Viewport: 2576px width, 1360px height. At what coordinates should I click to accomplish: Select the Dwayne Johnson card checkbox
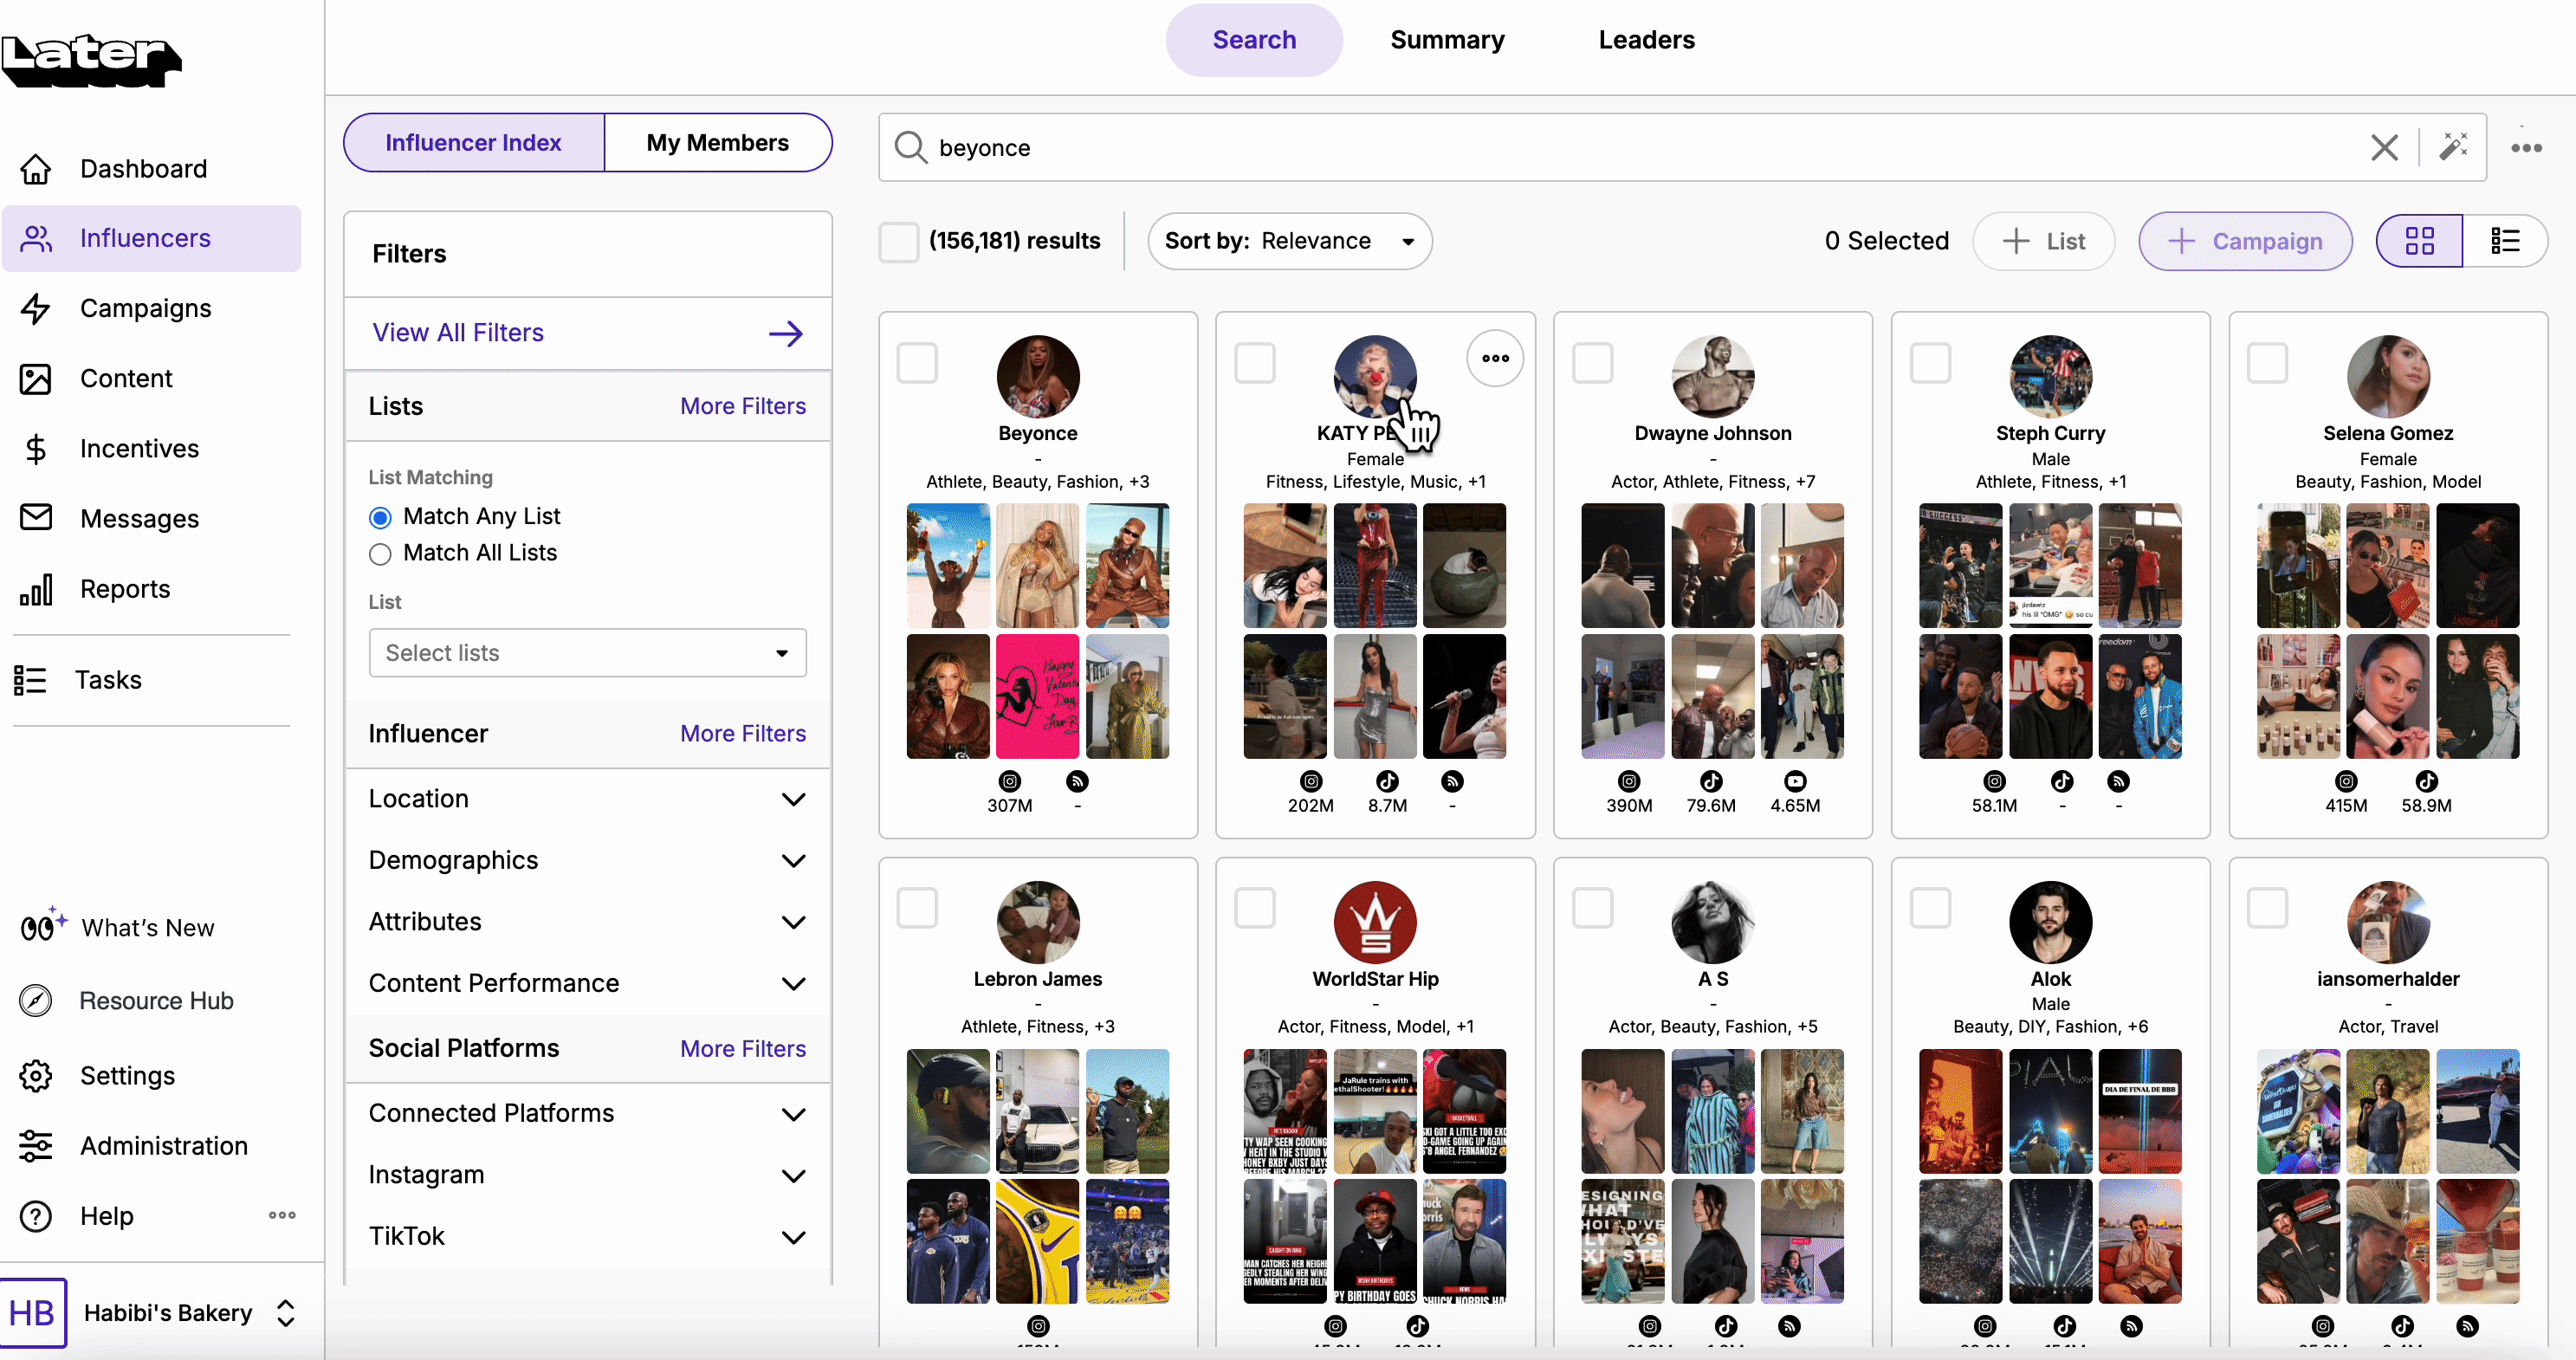[x=1592, y=363]
